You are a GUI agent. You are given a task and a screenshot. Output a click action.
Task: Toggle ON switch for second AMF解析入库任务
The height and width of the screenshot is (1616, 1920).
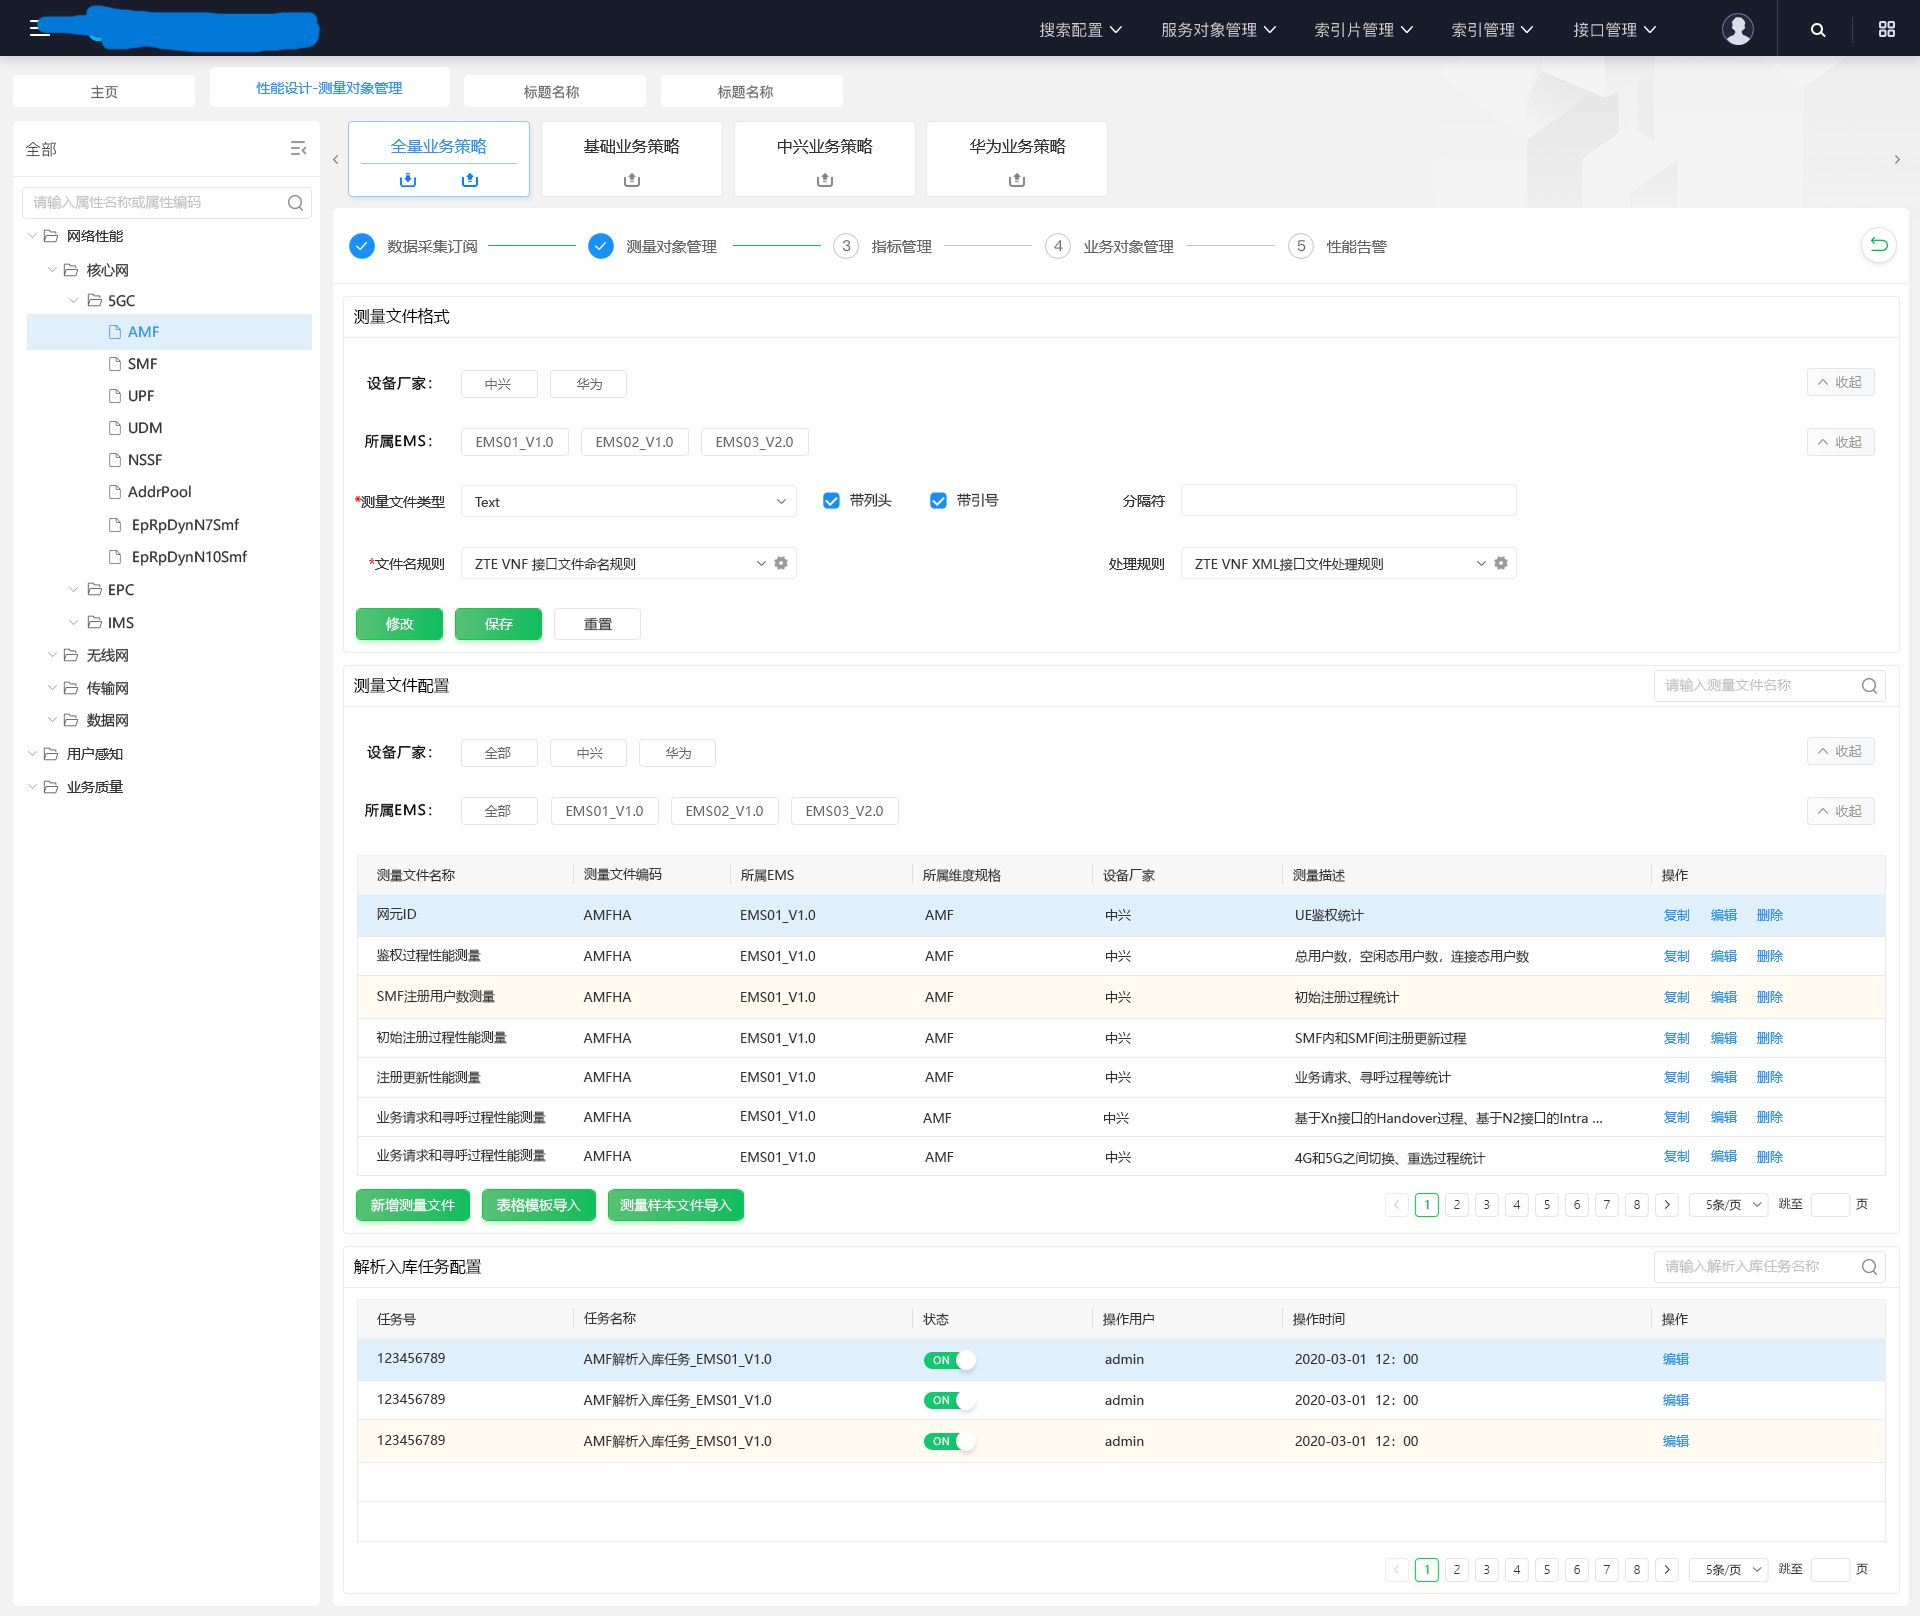click(x=949, y=1400)
